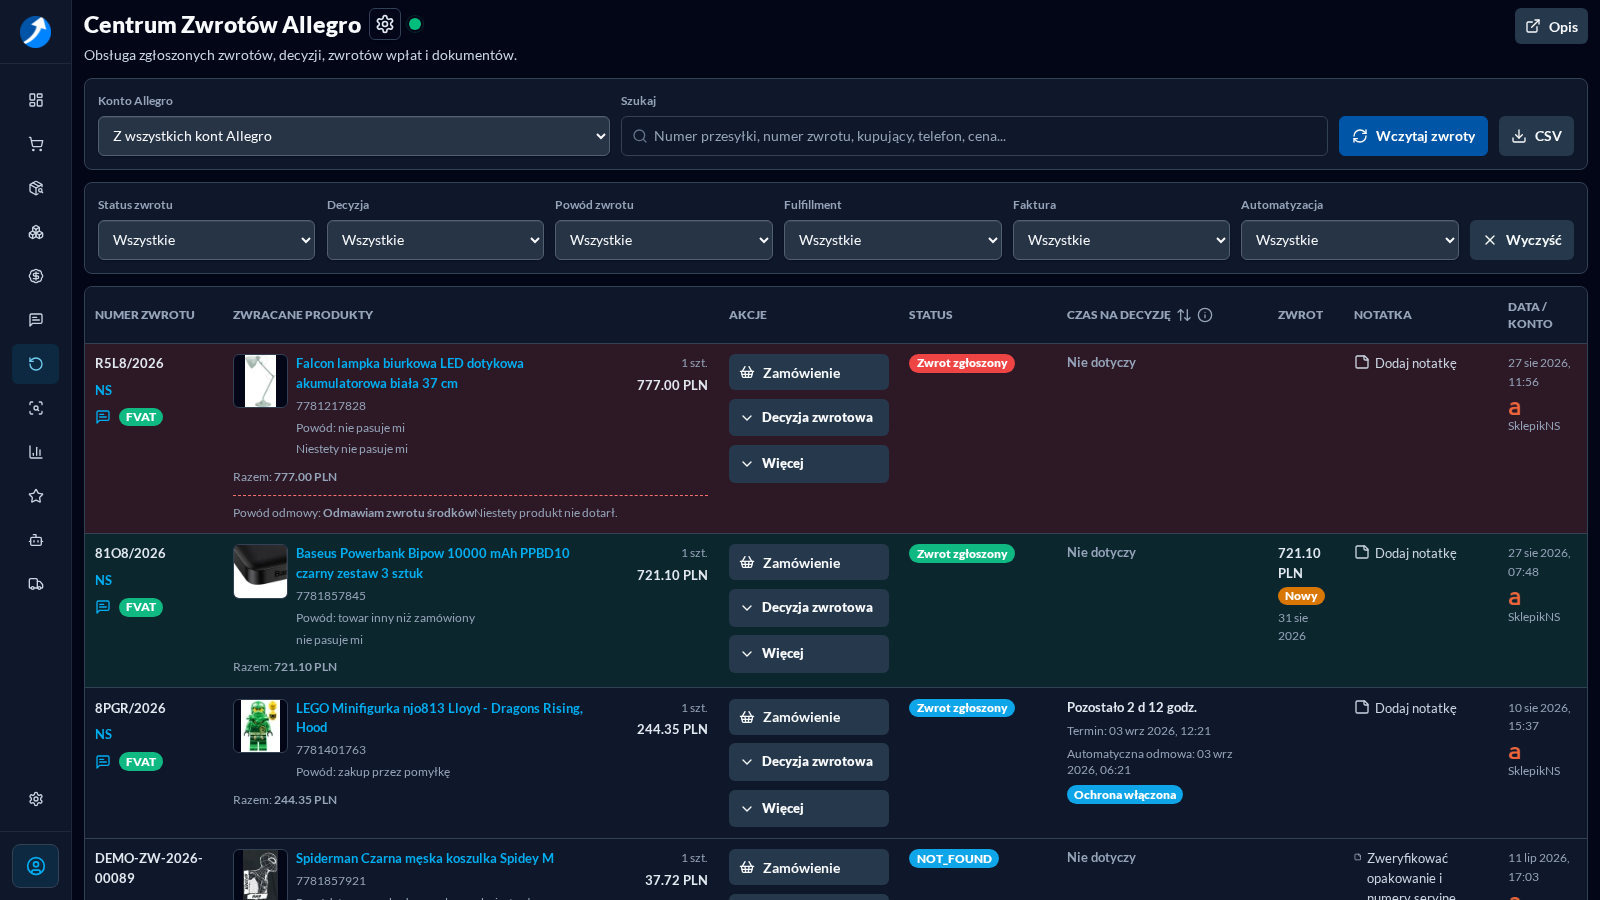Open Zamówienie for Falcon lampka row
This screenshot has height=900, width=1600.
pyautogui.click(x=809, y=372)
